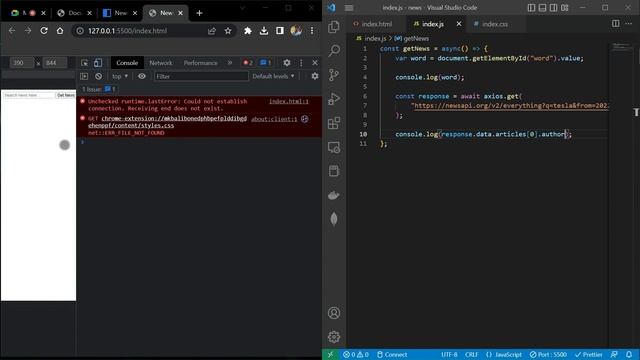640x360 pixels.
Task: Share this page icon in address bar
Action: click(x=212, y=31)
